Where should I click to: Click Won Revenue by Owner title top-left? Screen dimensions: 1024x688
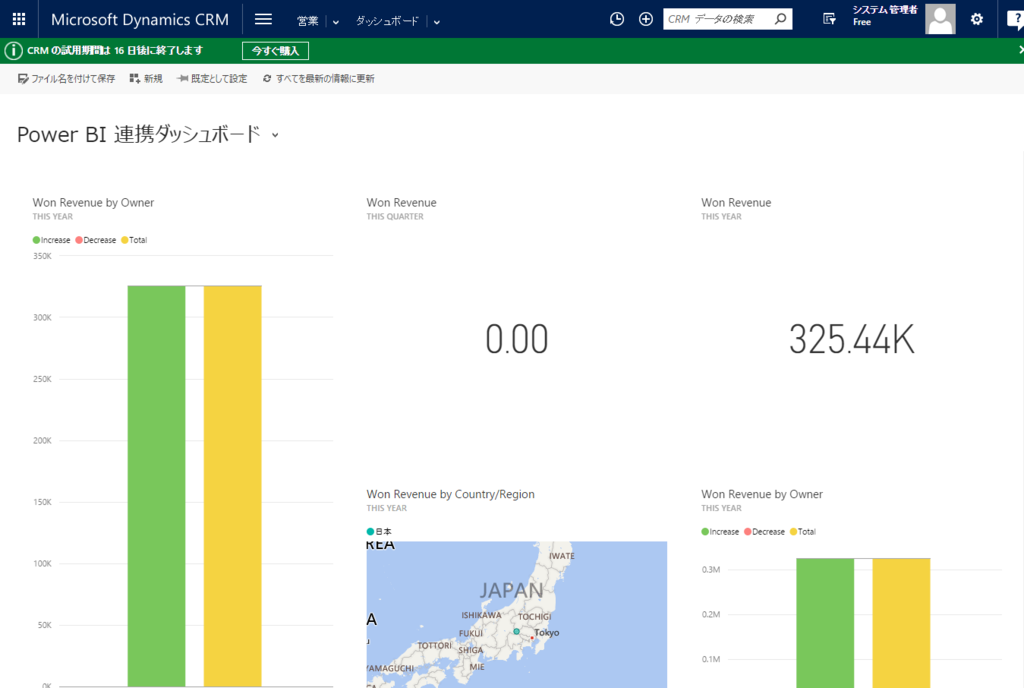(93, 202)
